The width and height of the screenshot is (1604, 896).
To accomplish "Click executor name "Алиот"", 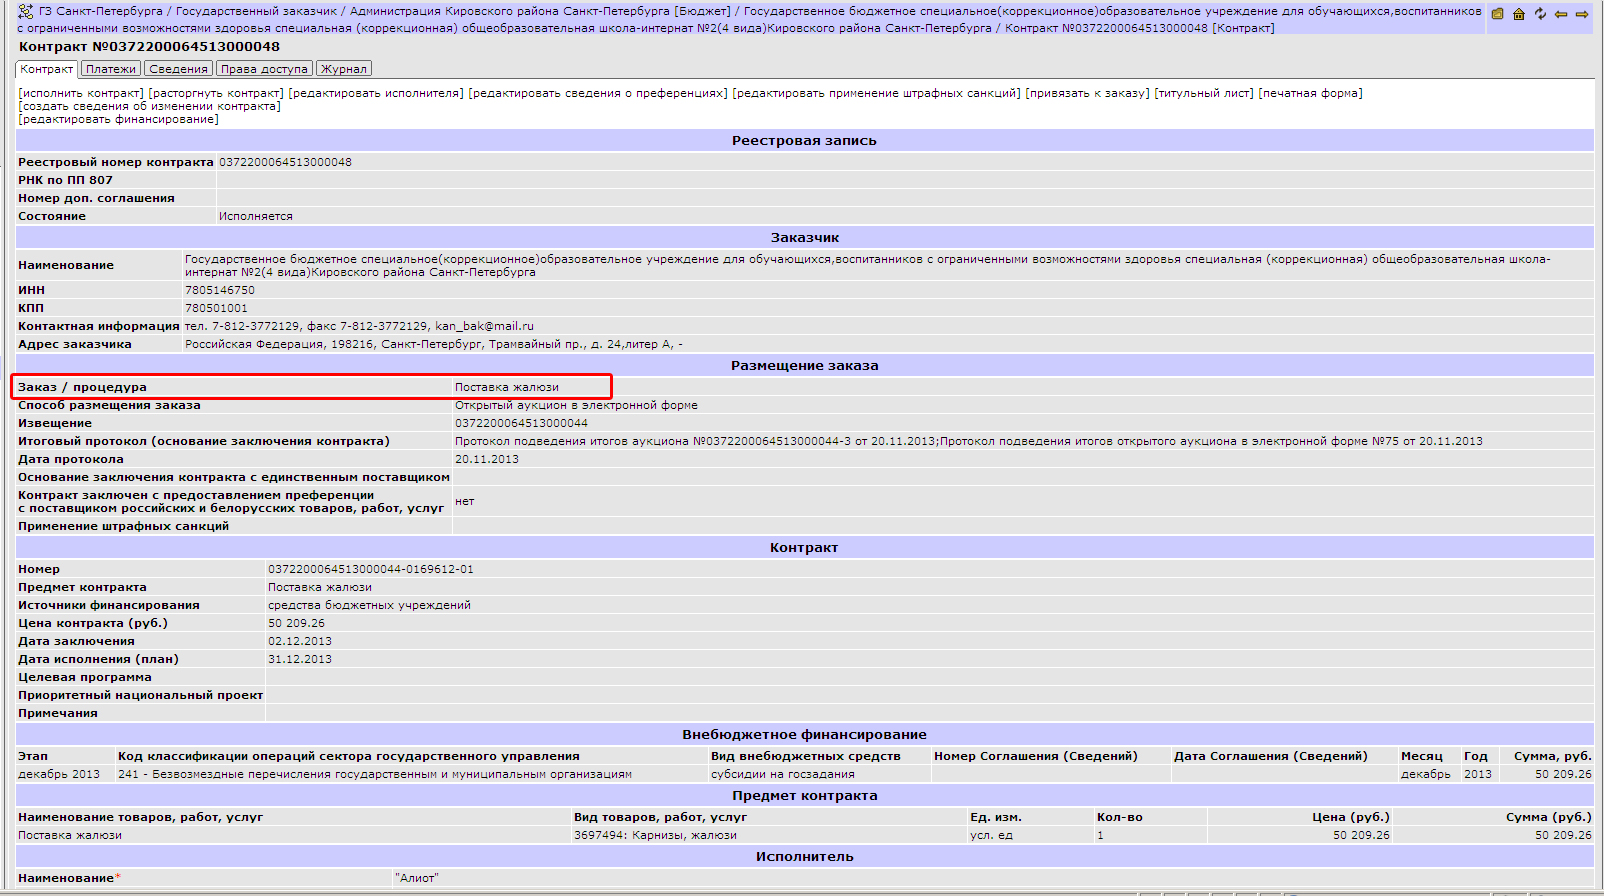I will click(x=416, y=878).
